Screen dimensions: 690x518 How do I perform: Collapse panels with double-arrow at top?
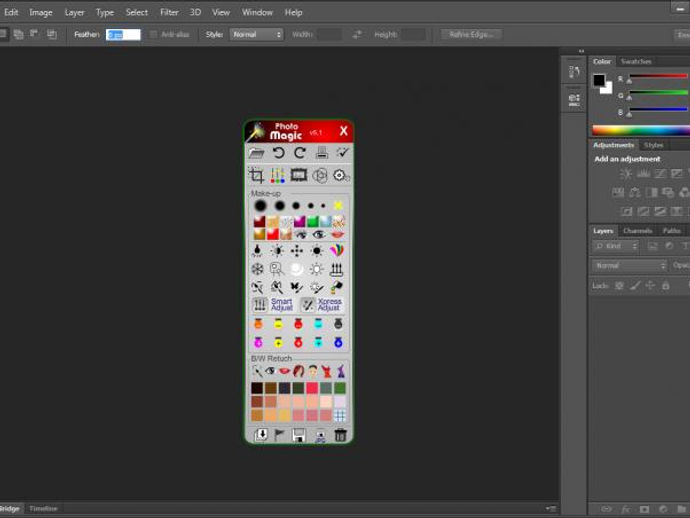[x=581, y=51]
